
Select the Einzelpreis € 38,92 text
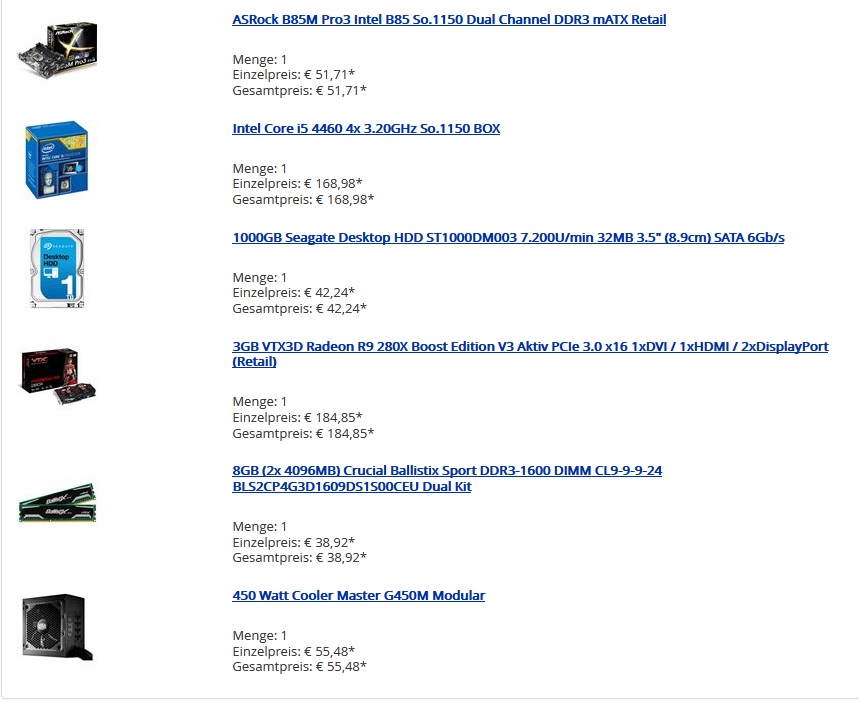(293, 542)
